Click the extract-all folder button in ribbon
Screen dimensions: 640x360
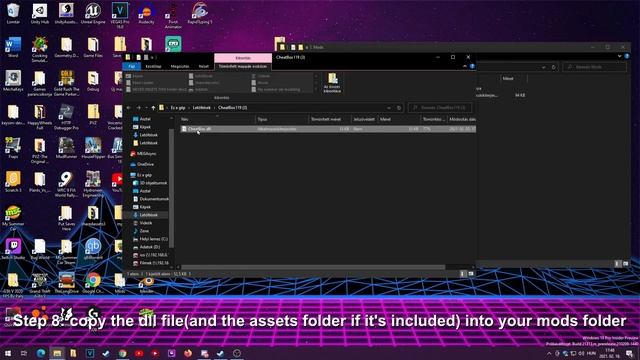tap(332, 83)
